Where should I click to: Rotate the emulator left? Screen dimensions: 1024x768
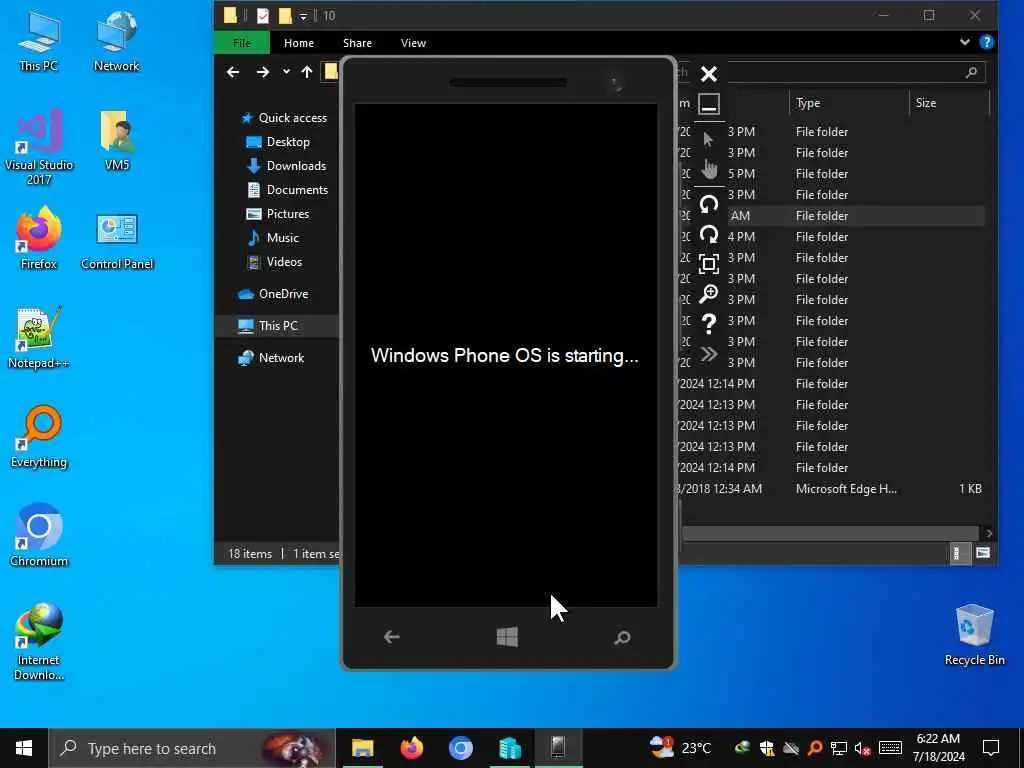click(x=709, y=204)
